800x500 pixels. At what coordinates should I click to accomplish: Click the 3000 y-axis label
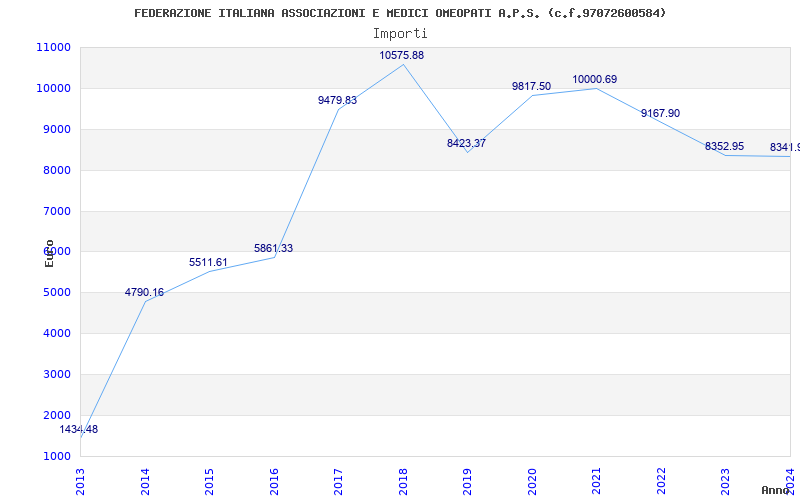[x=56, y=374]
